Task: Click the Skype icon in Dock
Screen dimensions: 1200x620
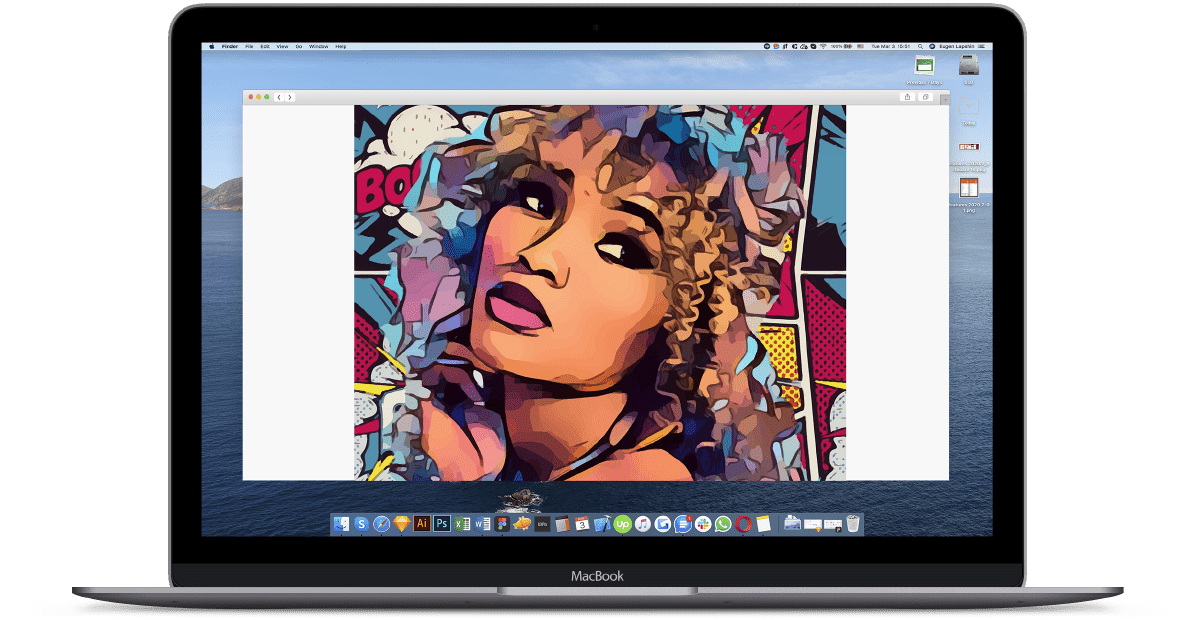Action: (361, 523)
